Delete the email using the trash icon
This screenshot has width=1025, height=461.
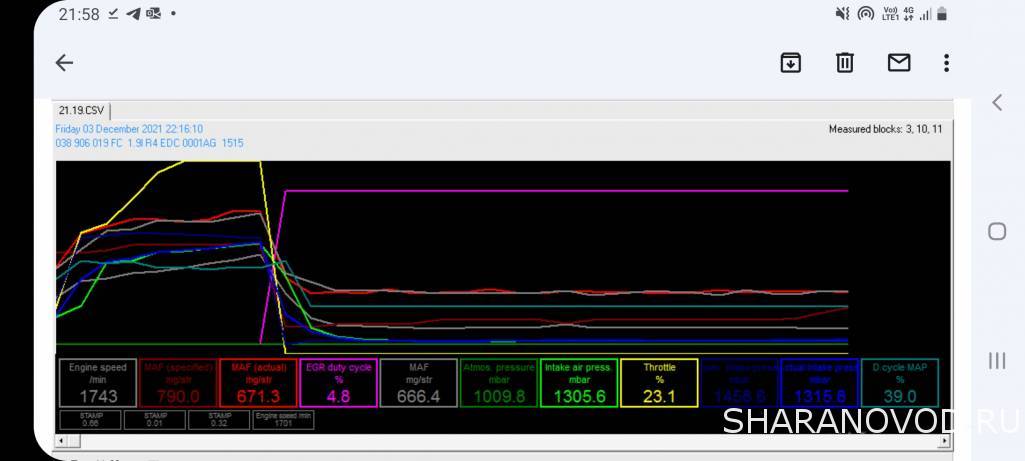coord(845,63)
